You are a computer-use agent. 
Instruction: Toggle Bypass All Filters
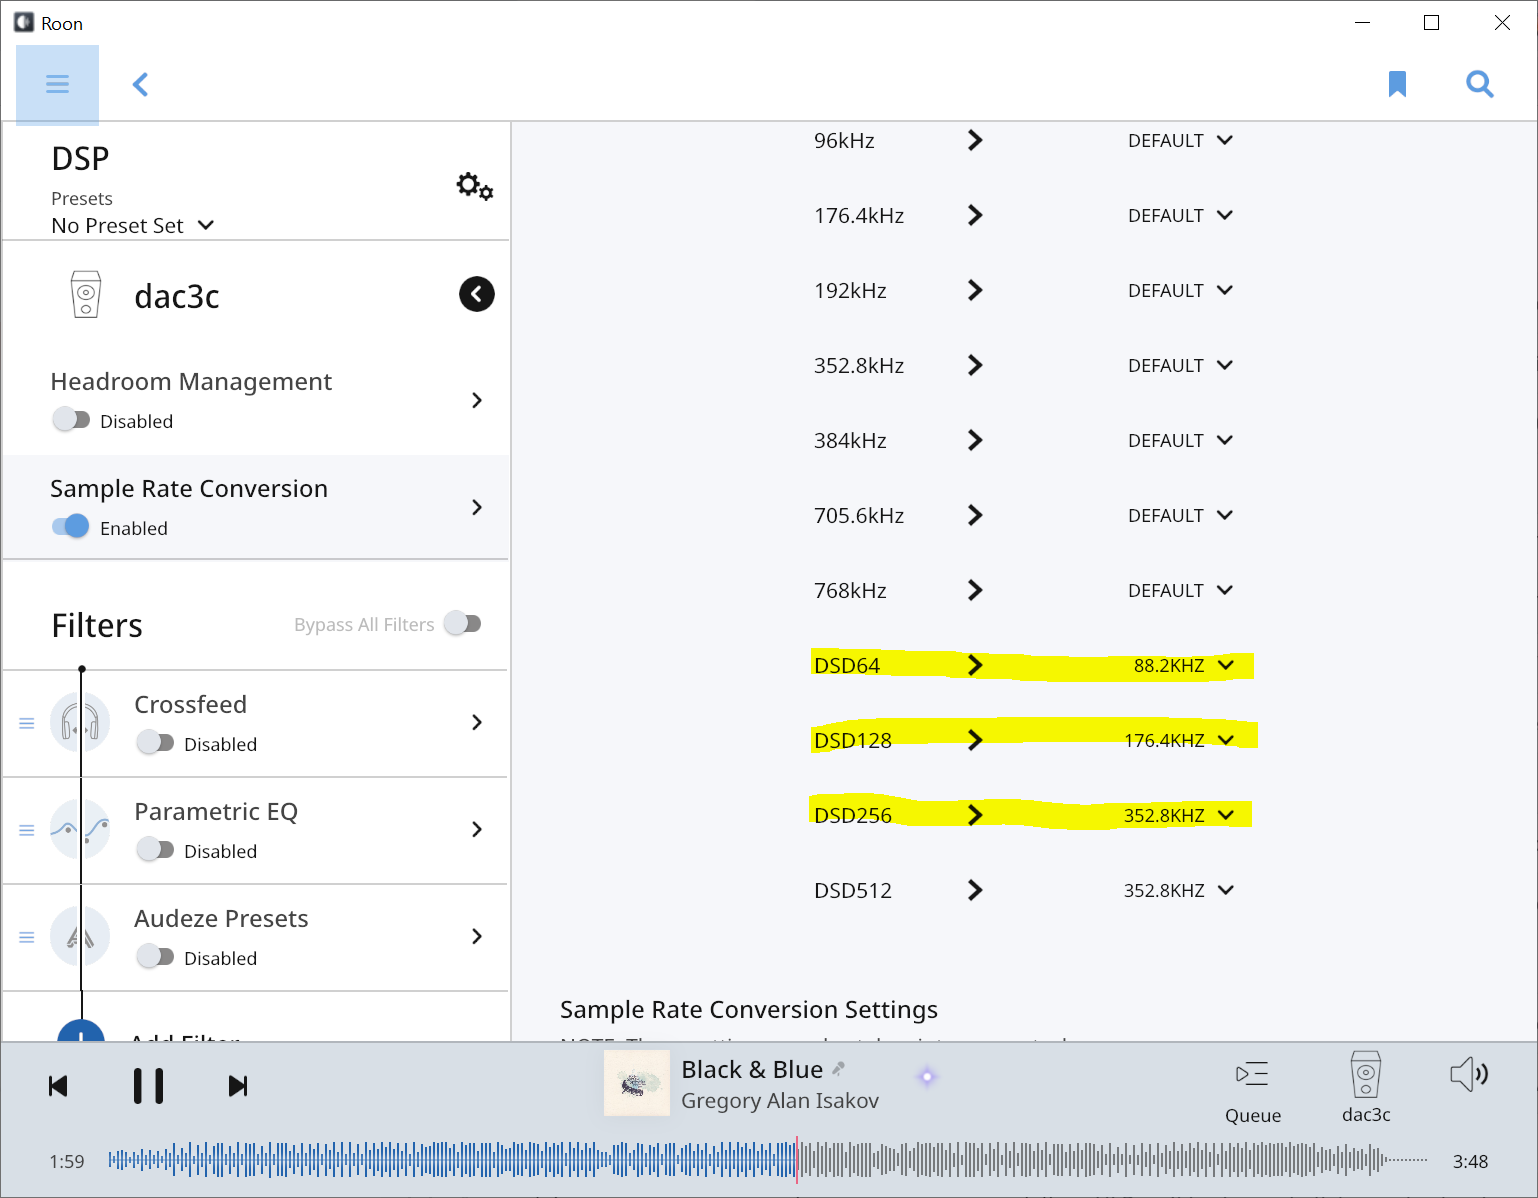click(x=463, y=624)
